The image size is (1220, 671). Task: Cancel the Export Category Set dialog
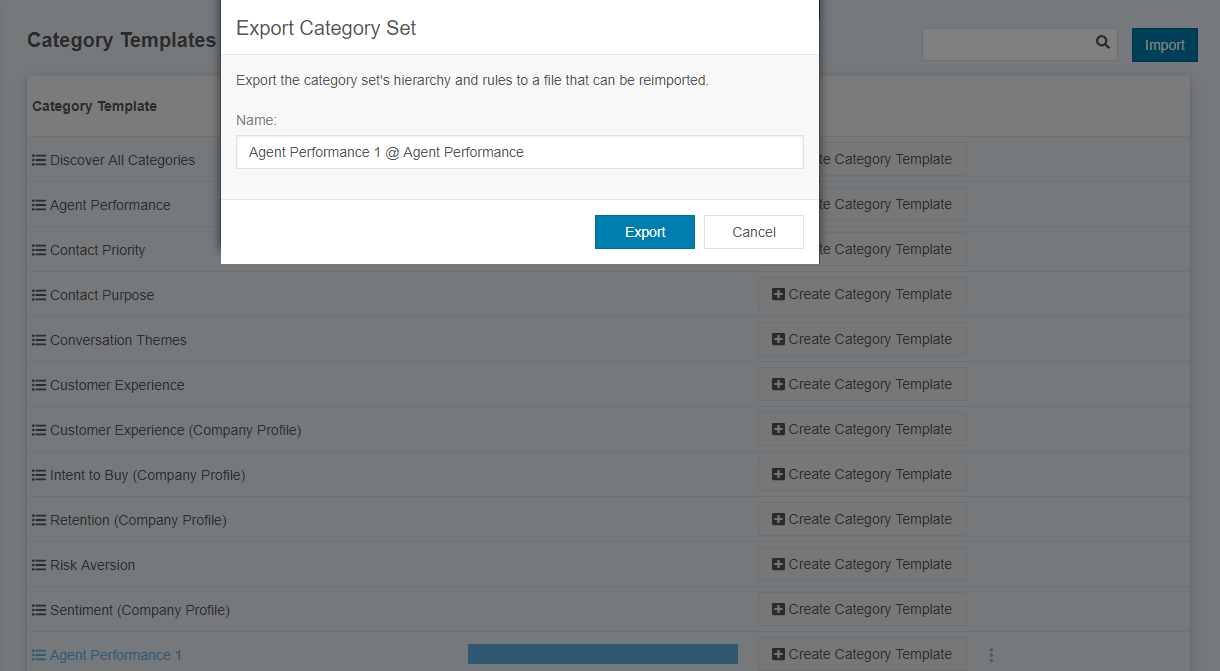(754, 232)
